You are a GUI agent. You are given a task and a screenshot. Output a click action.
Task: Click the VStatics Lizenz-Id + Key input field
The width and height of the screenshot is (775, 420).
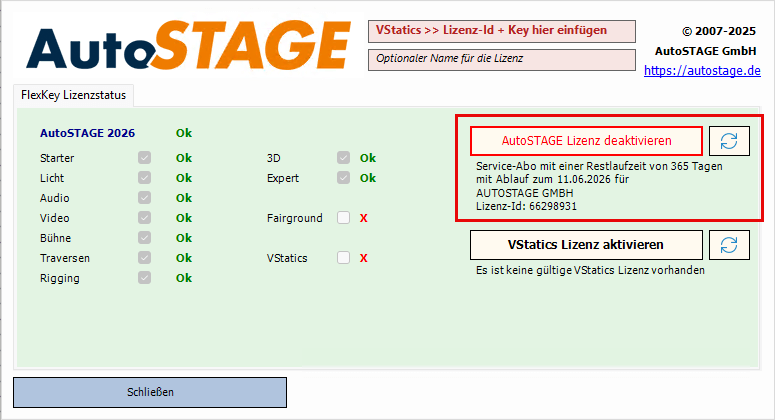point(502,31)
